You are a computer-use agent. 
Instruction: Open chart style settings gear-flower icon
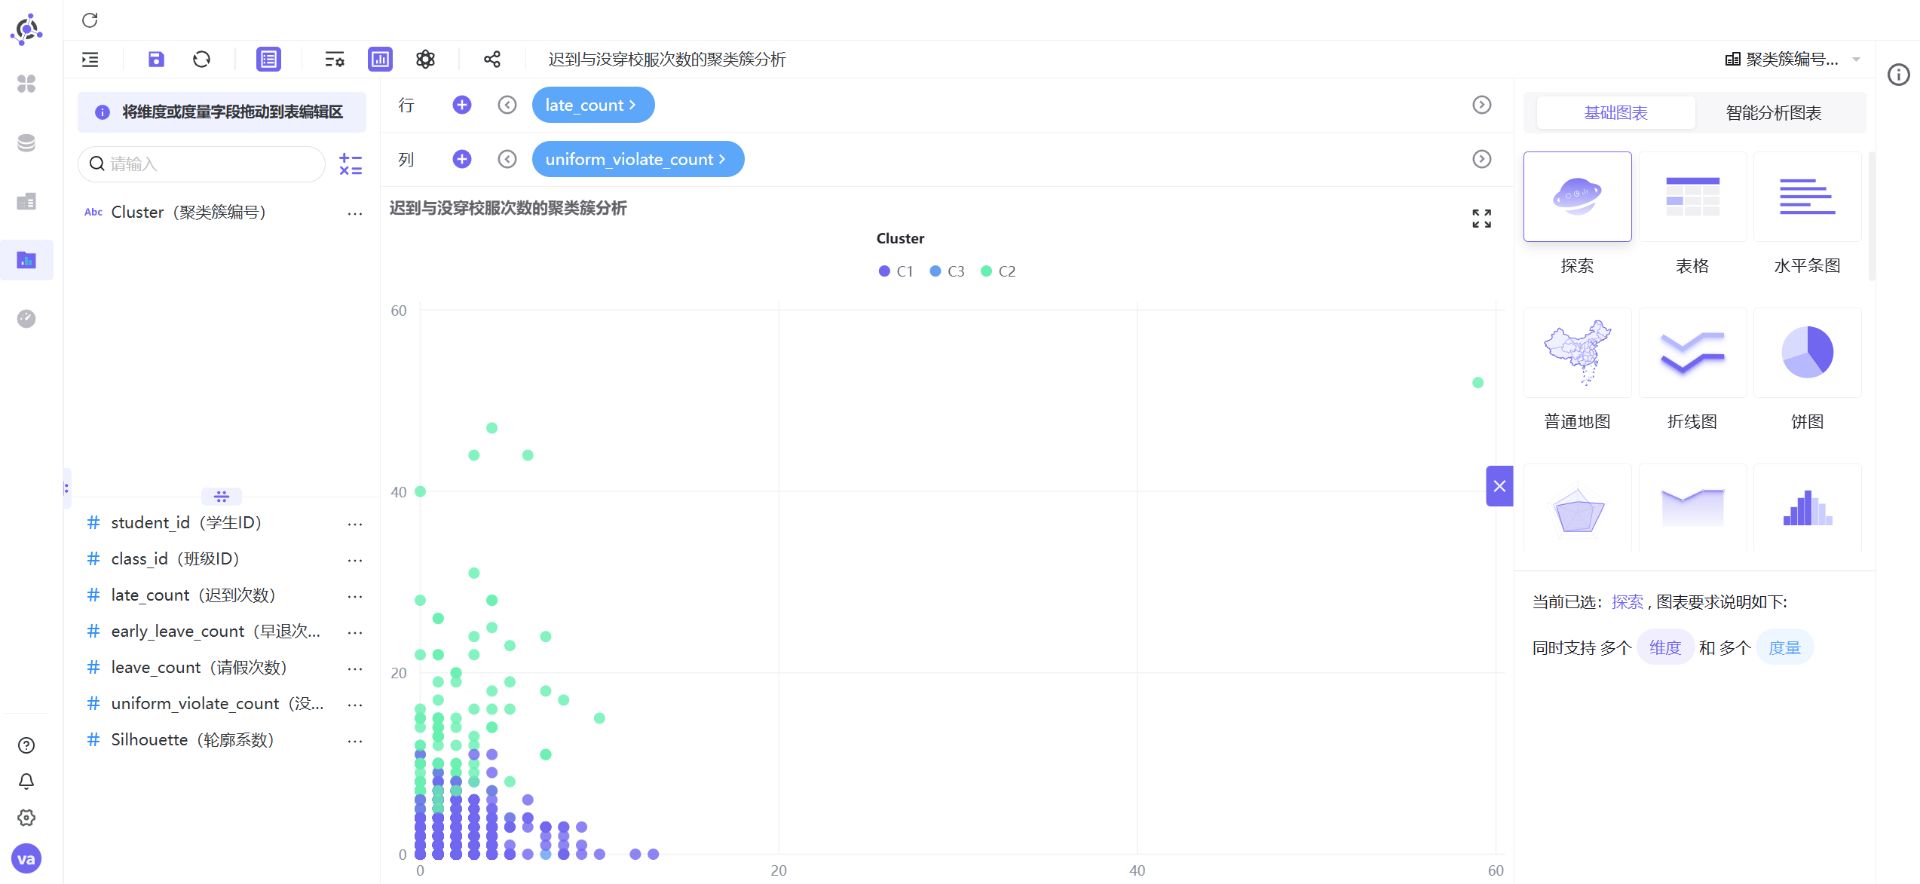(x=426, y=59)
